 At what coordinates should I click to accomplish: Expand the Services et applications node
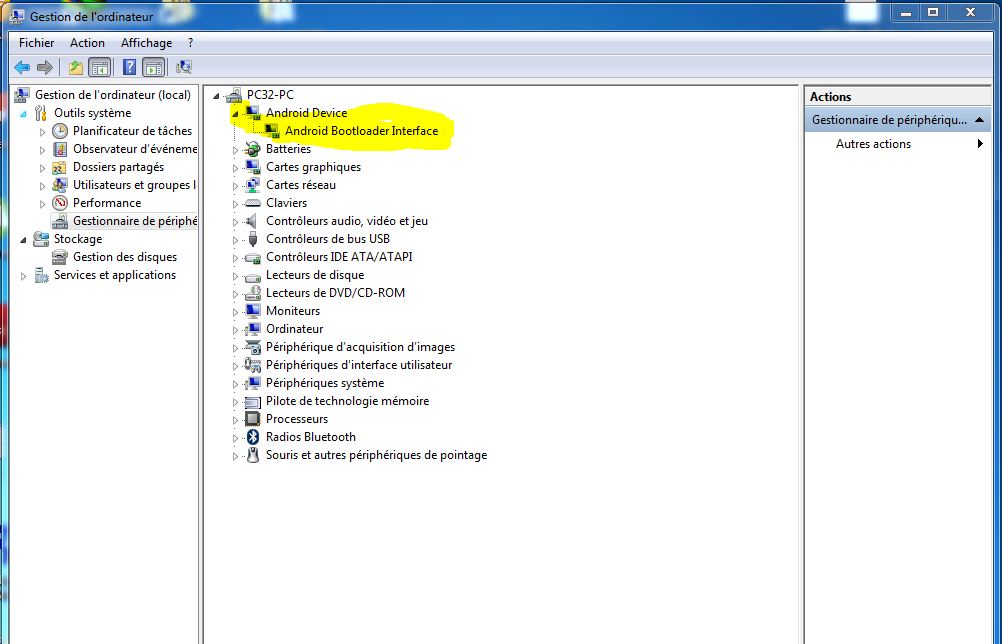[24, 276]
